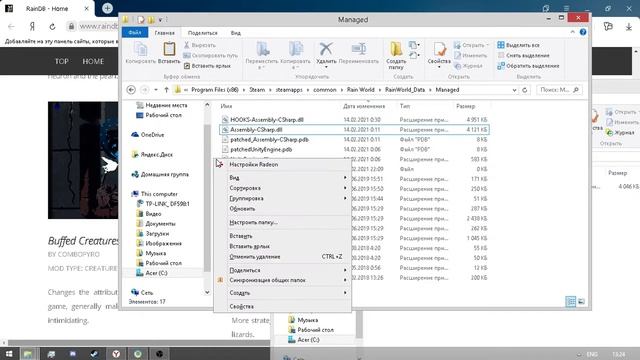Click the Копировать ribbon icon in Буфер обмена
Image resolution: width=640 pixels, height=360 pixels.
[140, 52]
